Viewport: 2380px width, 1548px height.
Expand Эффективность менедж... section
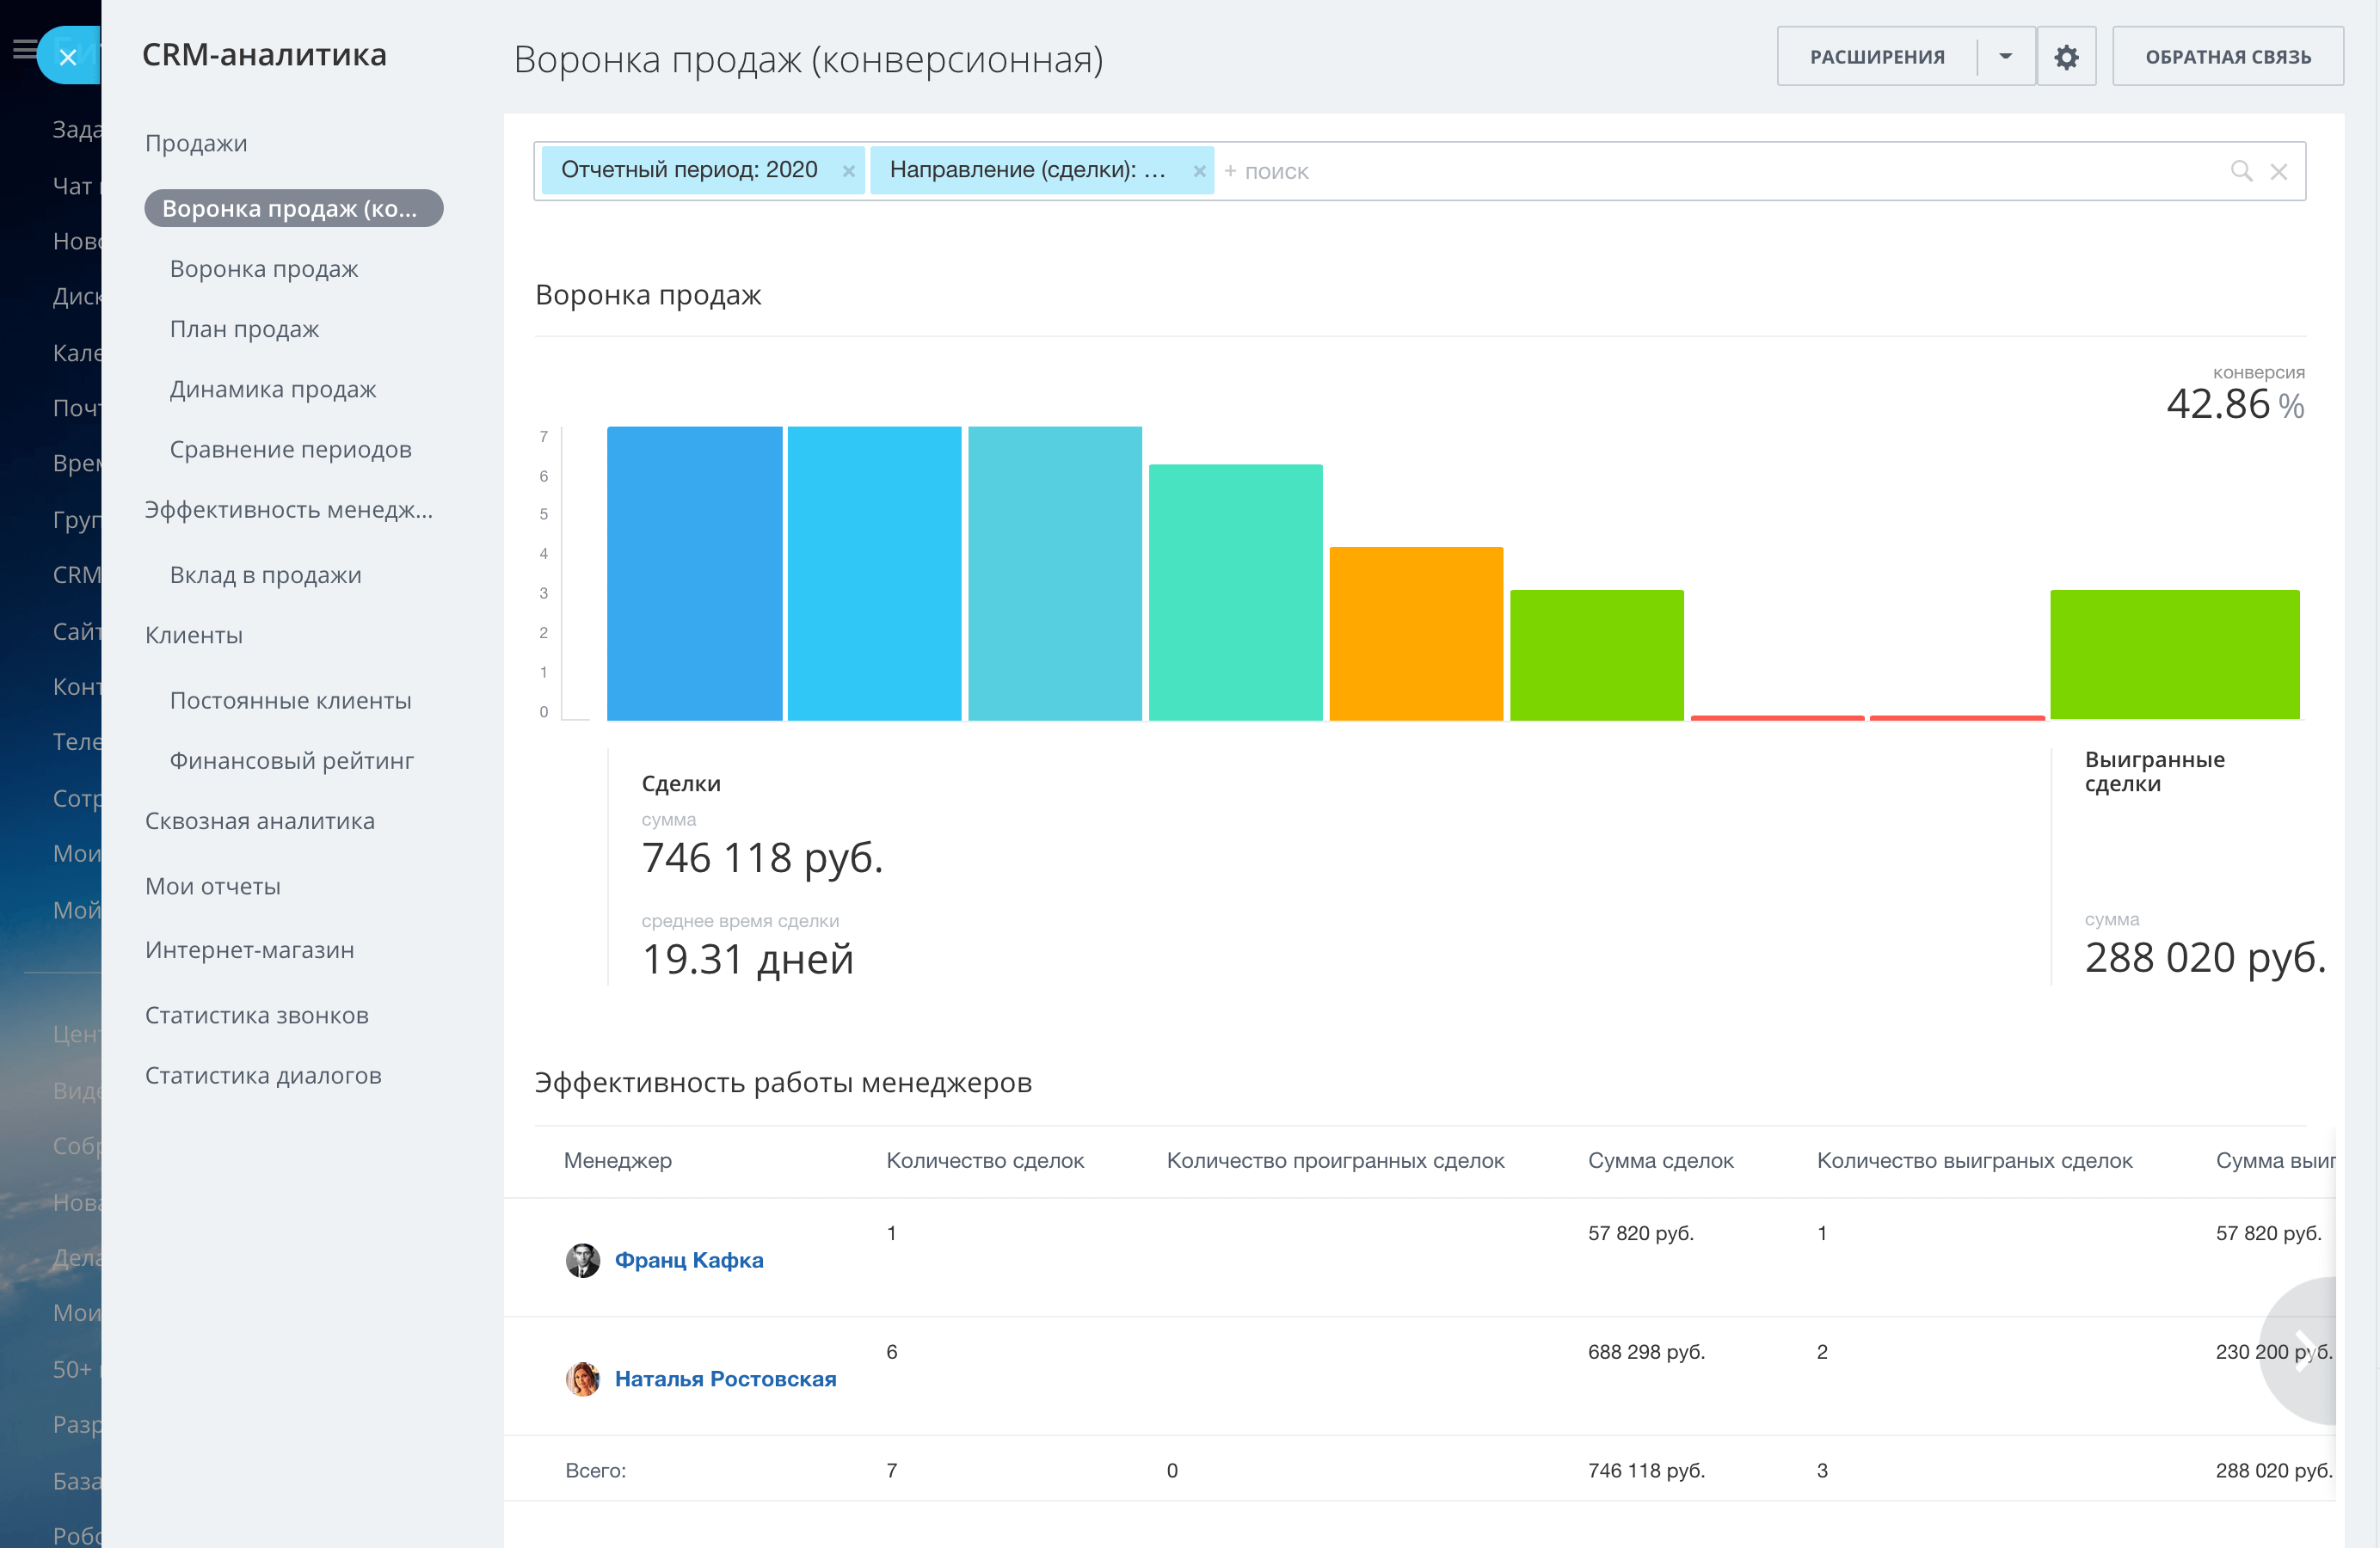pos(289,509)
